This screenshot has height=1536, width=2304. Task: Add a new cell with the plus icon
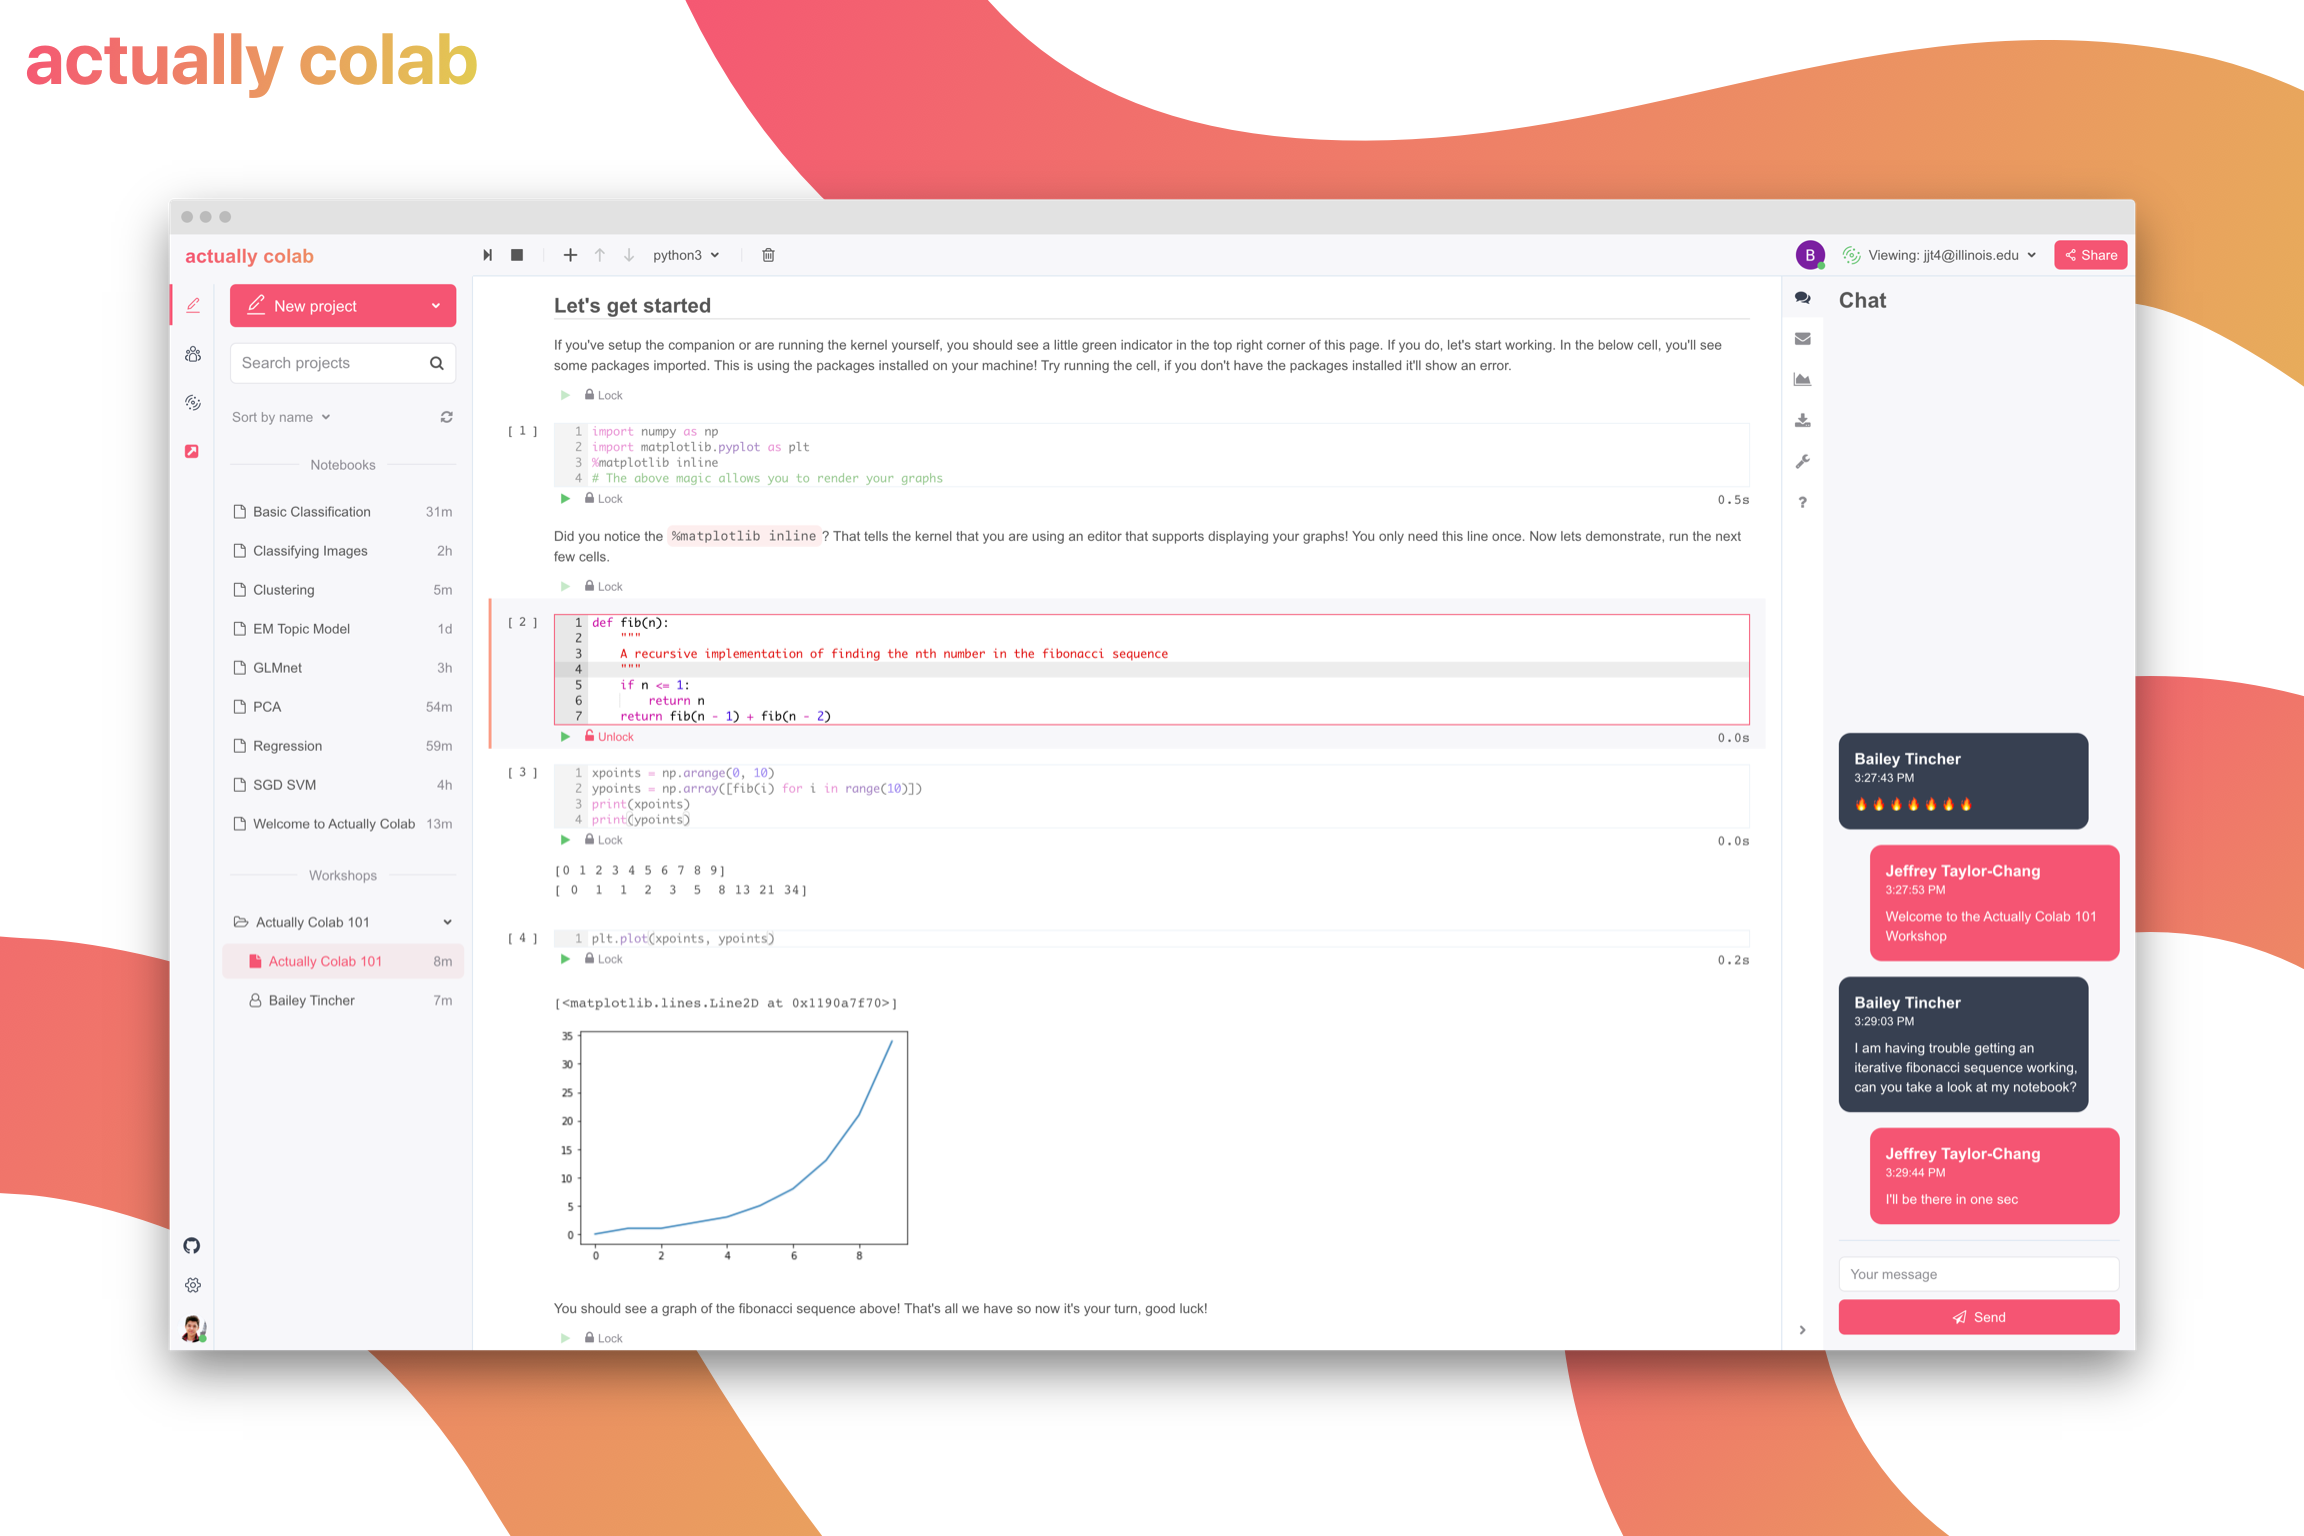570,255
